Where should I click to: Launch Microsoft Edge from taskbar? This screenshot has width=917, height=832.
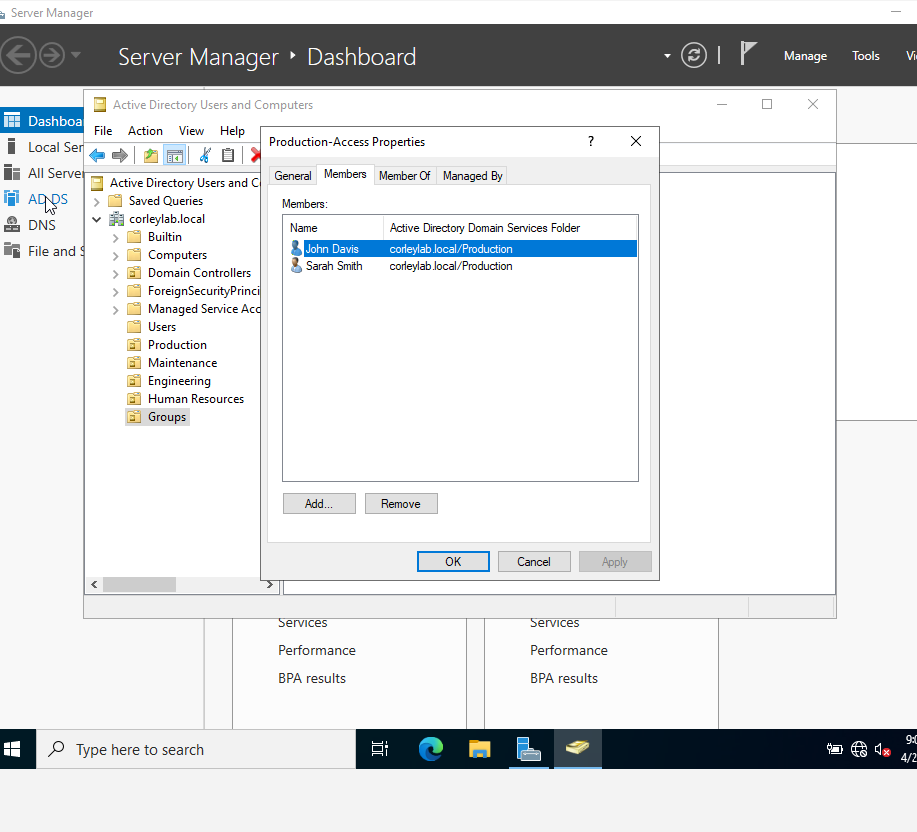431,748
